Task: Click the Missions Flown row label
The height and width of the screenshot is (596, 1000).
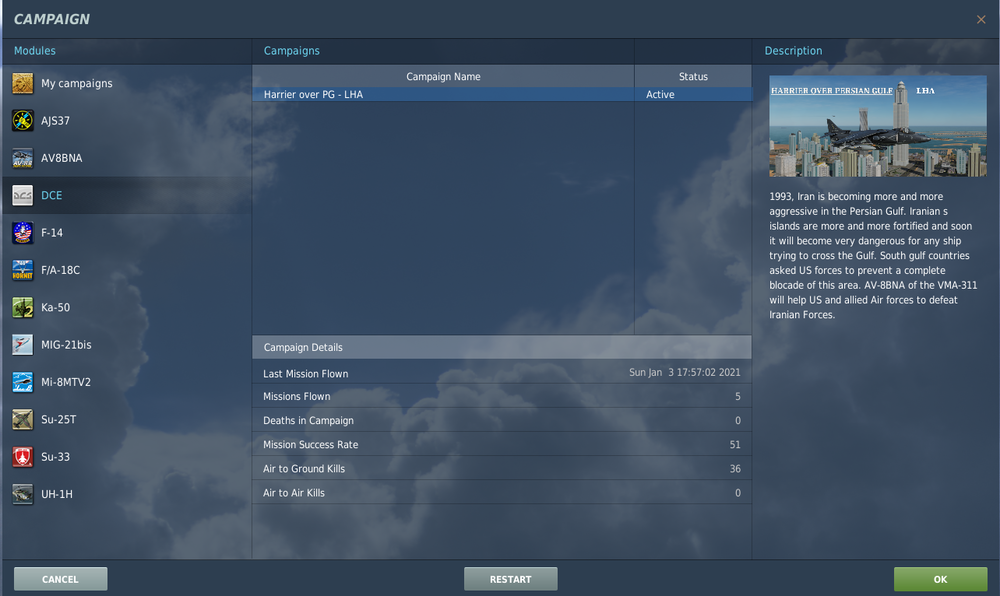Action: click(297, 396)
